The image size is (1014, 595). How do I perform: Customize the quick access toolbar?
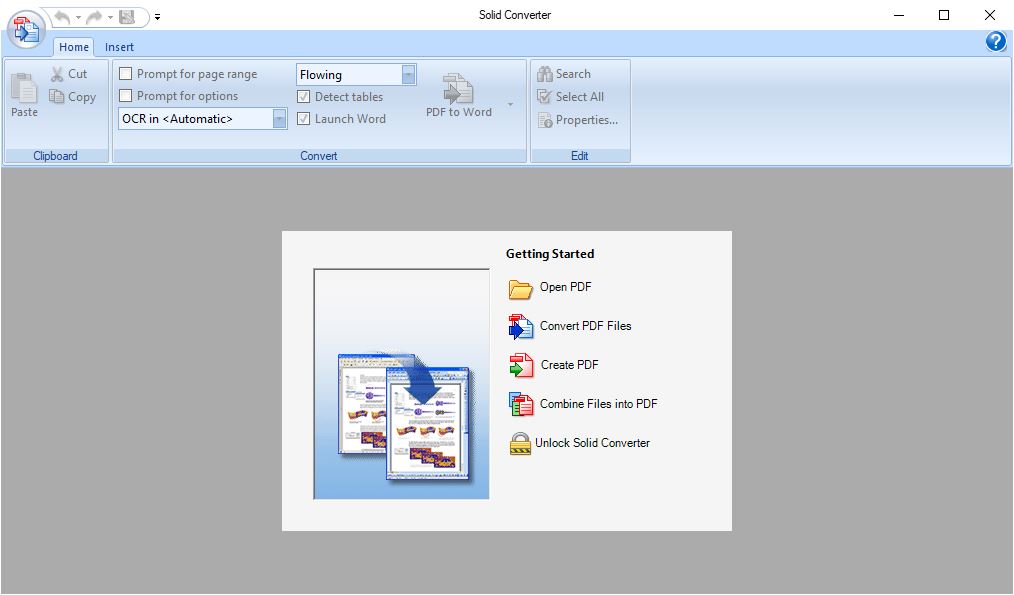click(x=157, y=17)
